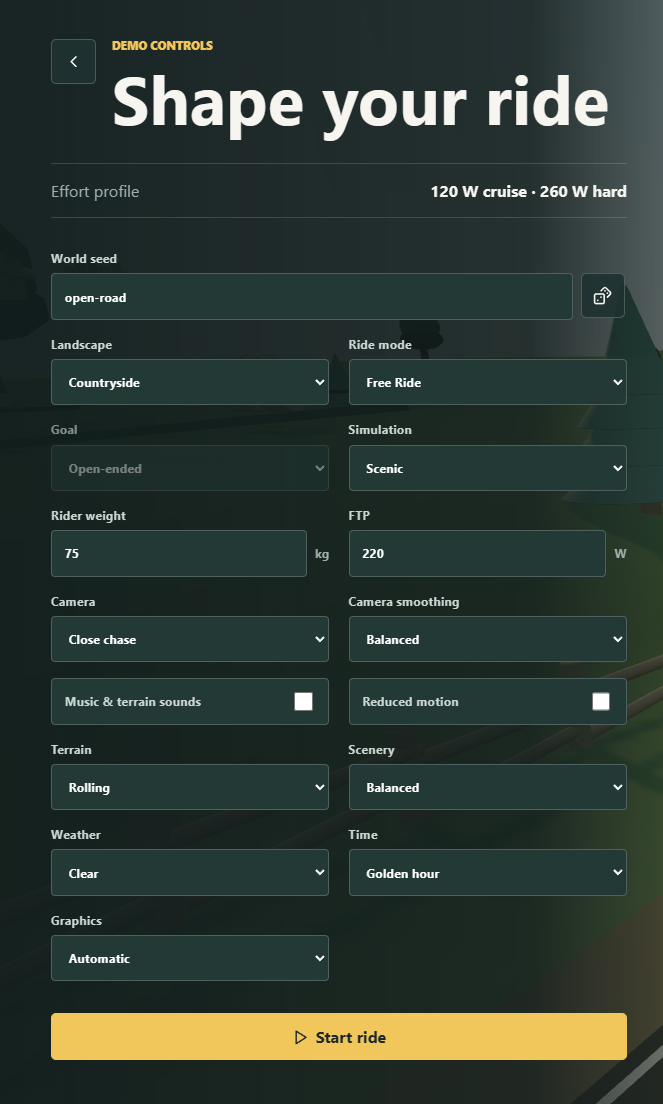Open the Simulation dropdown set to Scenic
663x1104 pixels.
tap(488, 468)
